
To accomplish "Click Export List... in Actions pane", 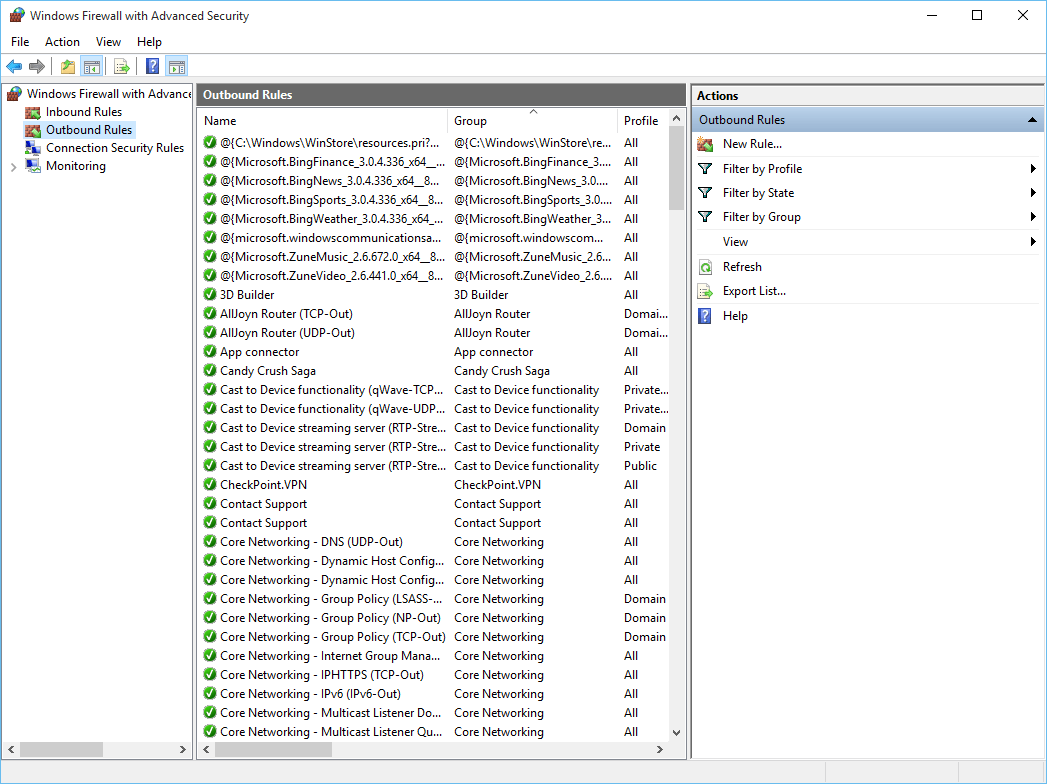I will (754, 291).
